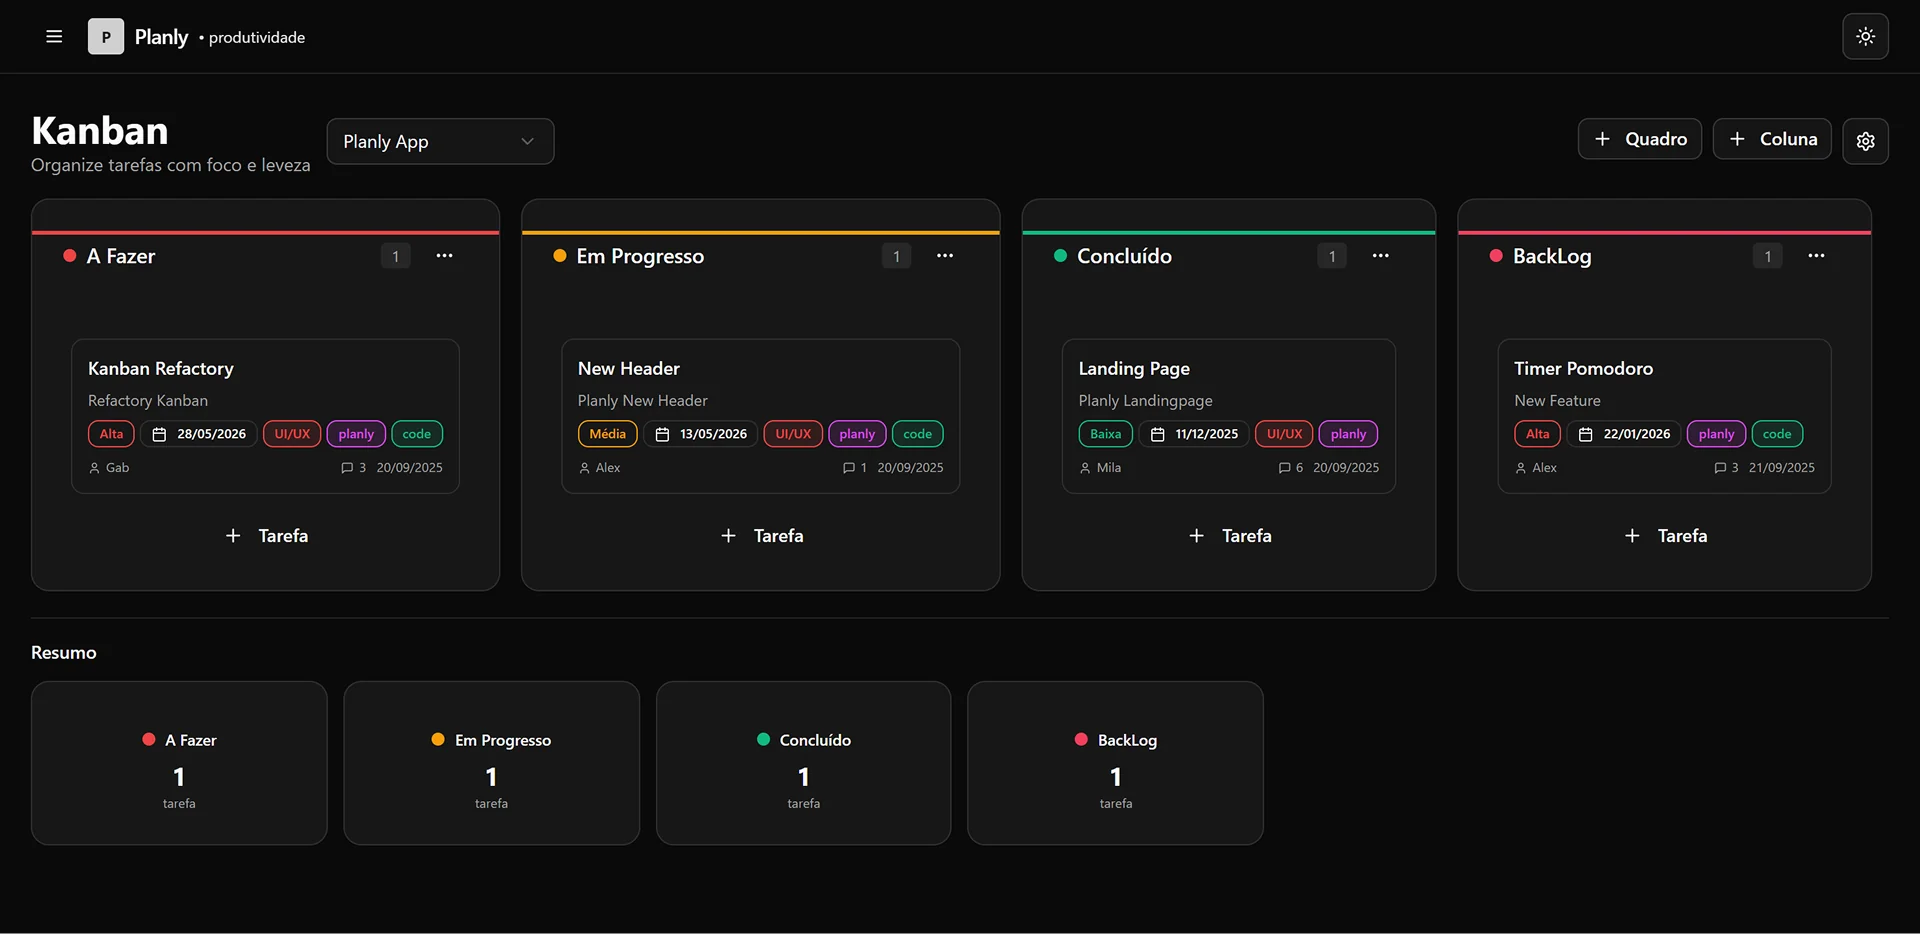Open the Planly App board dropdown

click(x=440, y=141)
